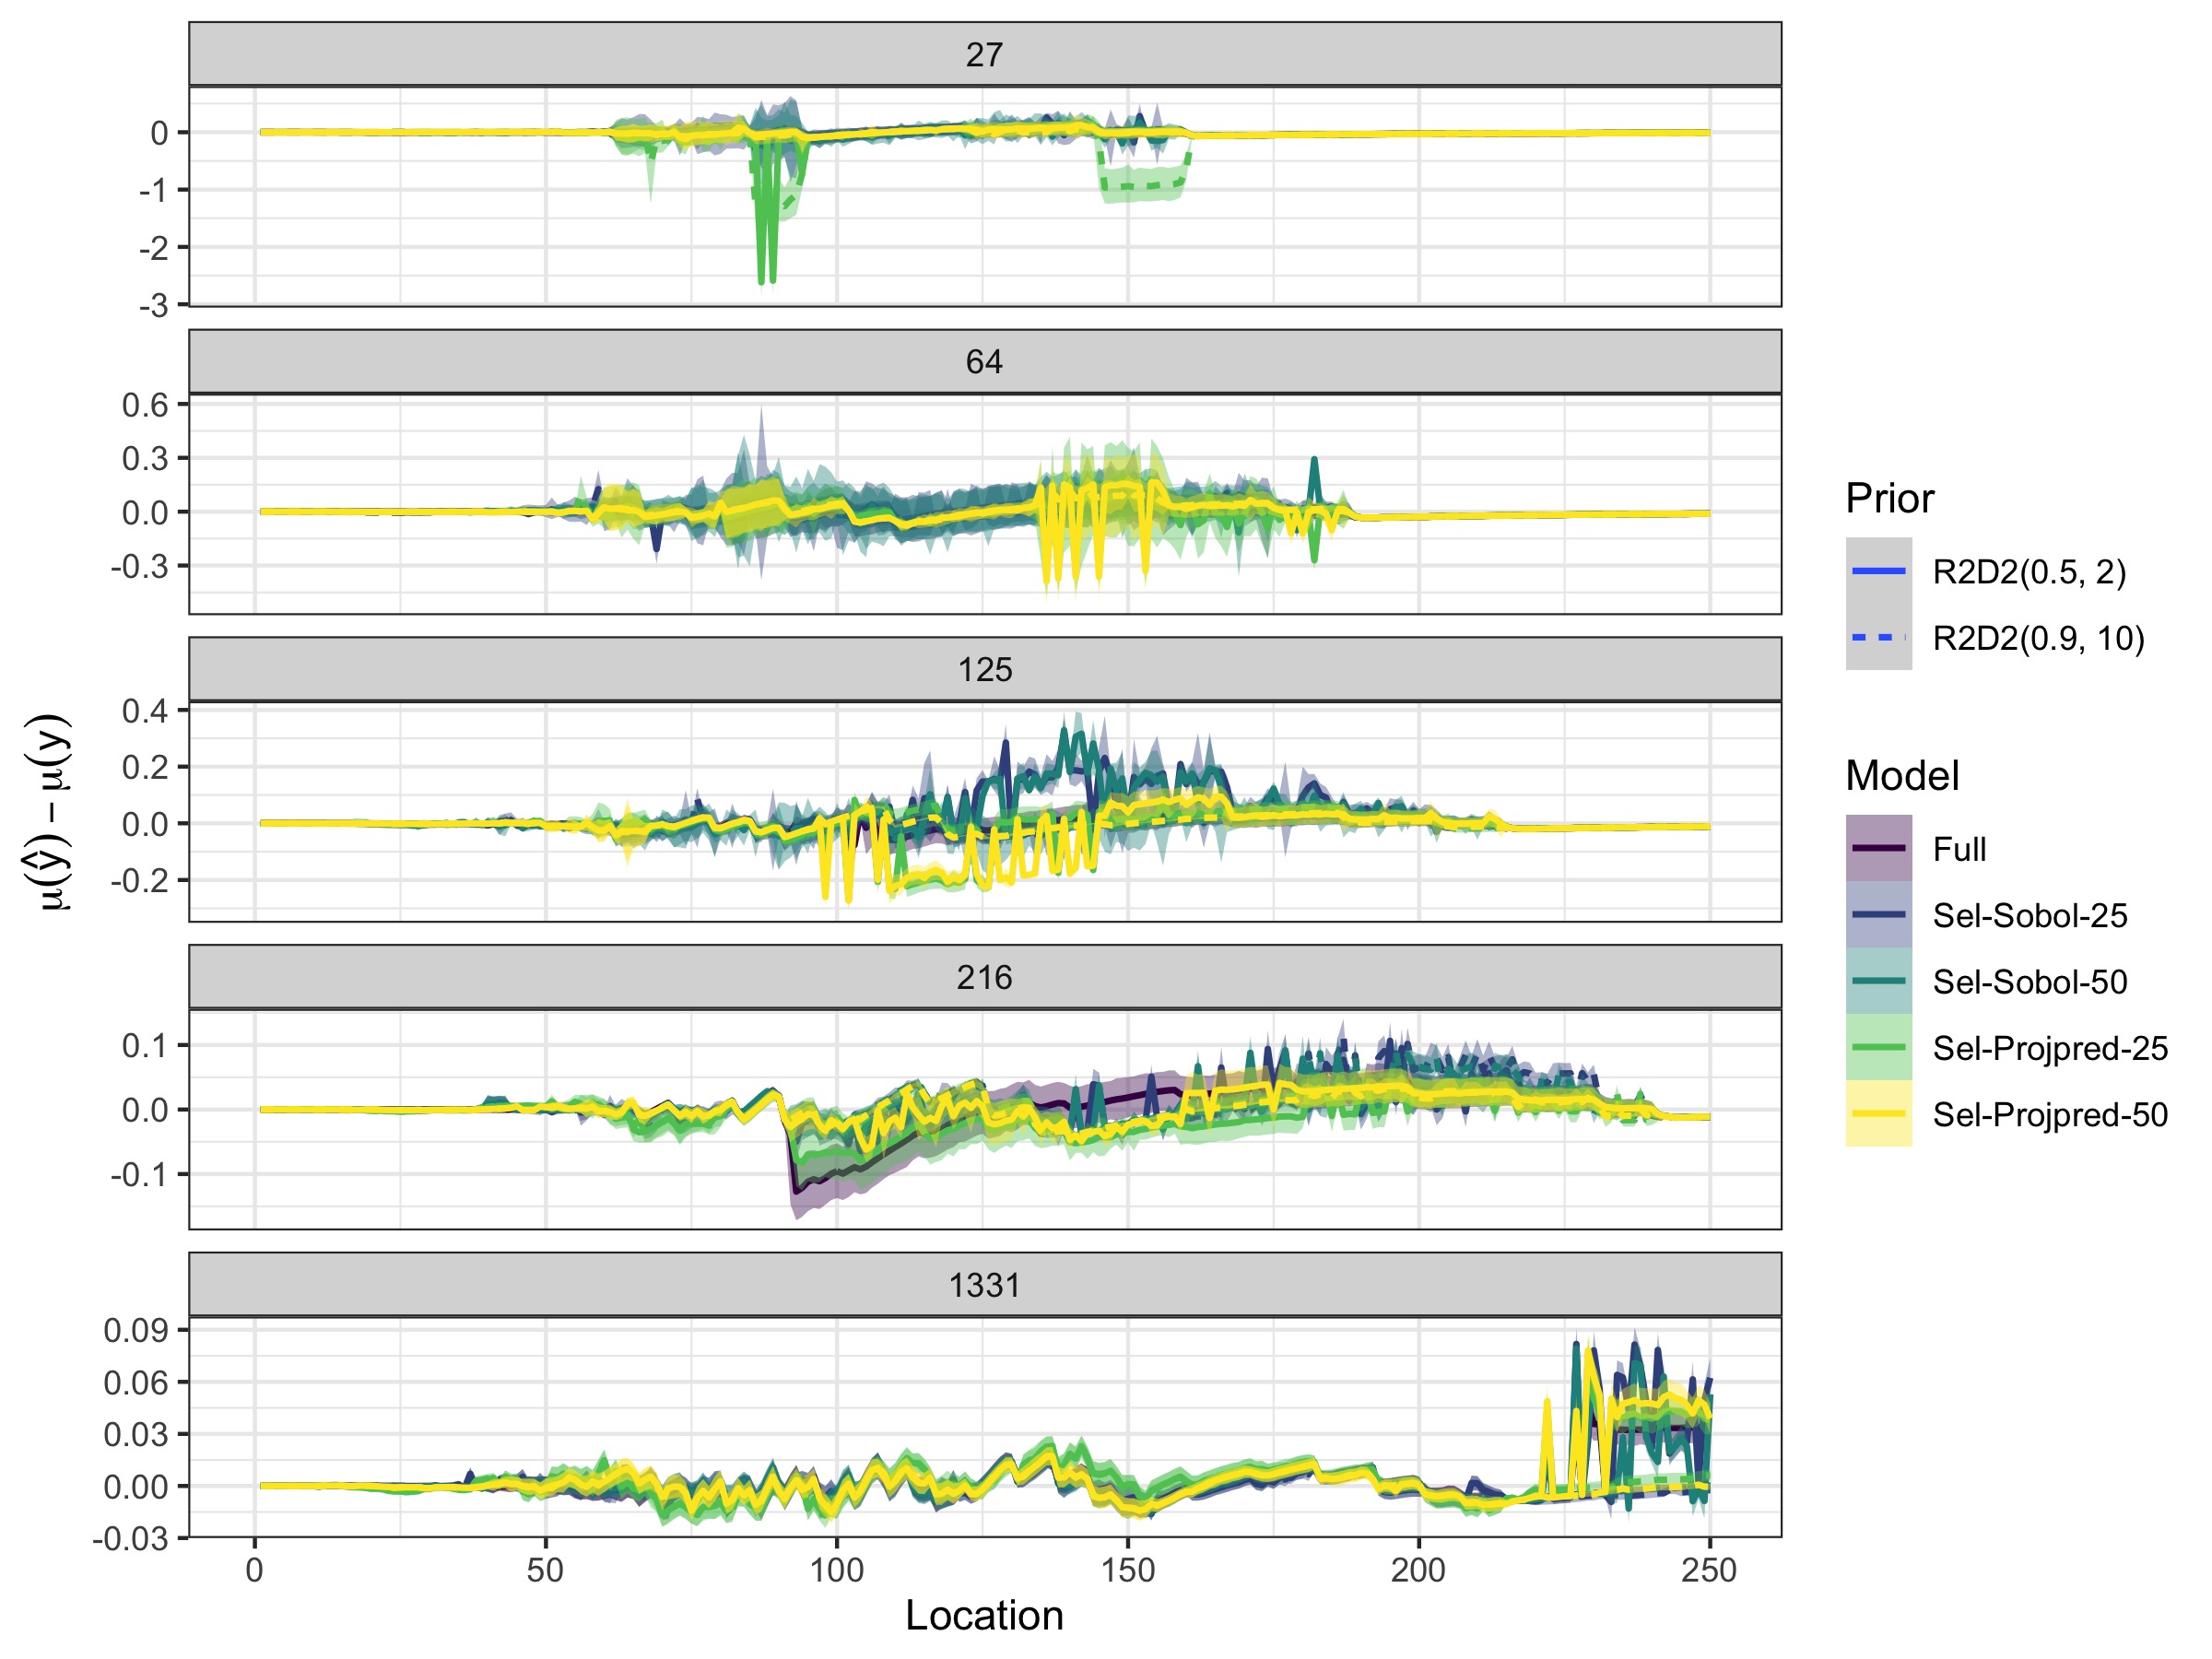Click the -0.1 y-tick in panel 216

[x=140, y=1174]
